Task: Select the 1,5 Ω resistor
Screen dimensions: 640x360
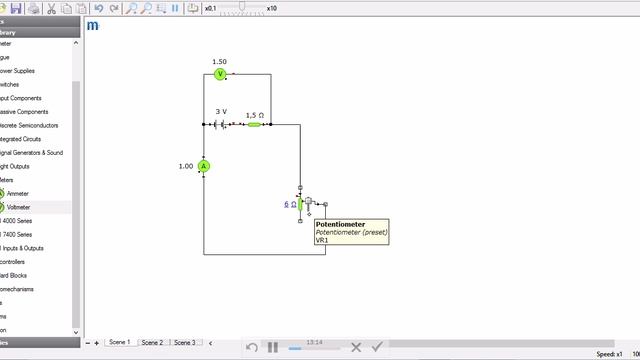Action: pyautogui.click(x=254, y=124)
